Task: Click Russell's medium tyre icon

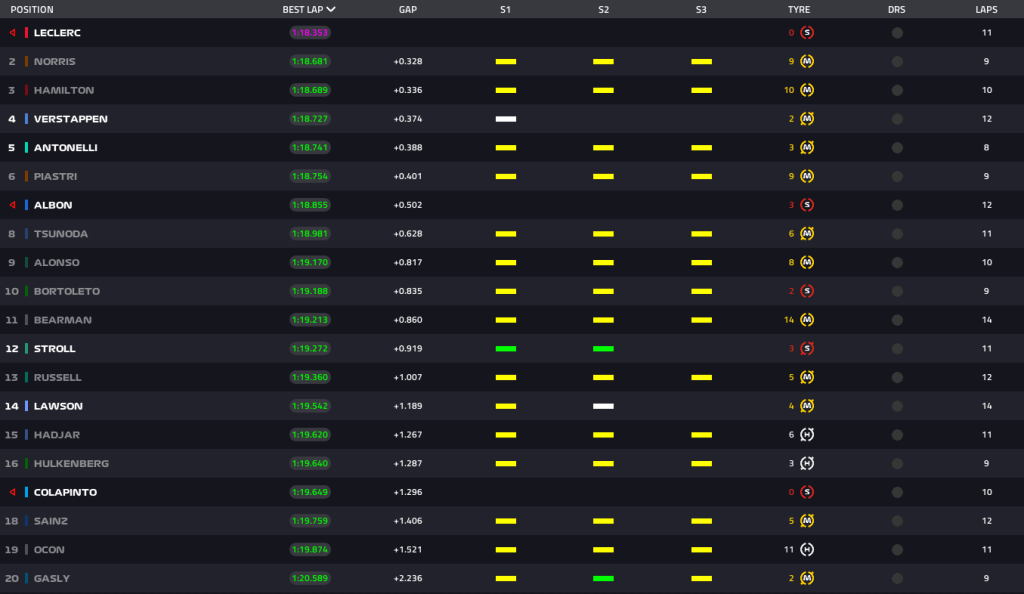Action: click(x=807, y=377)
